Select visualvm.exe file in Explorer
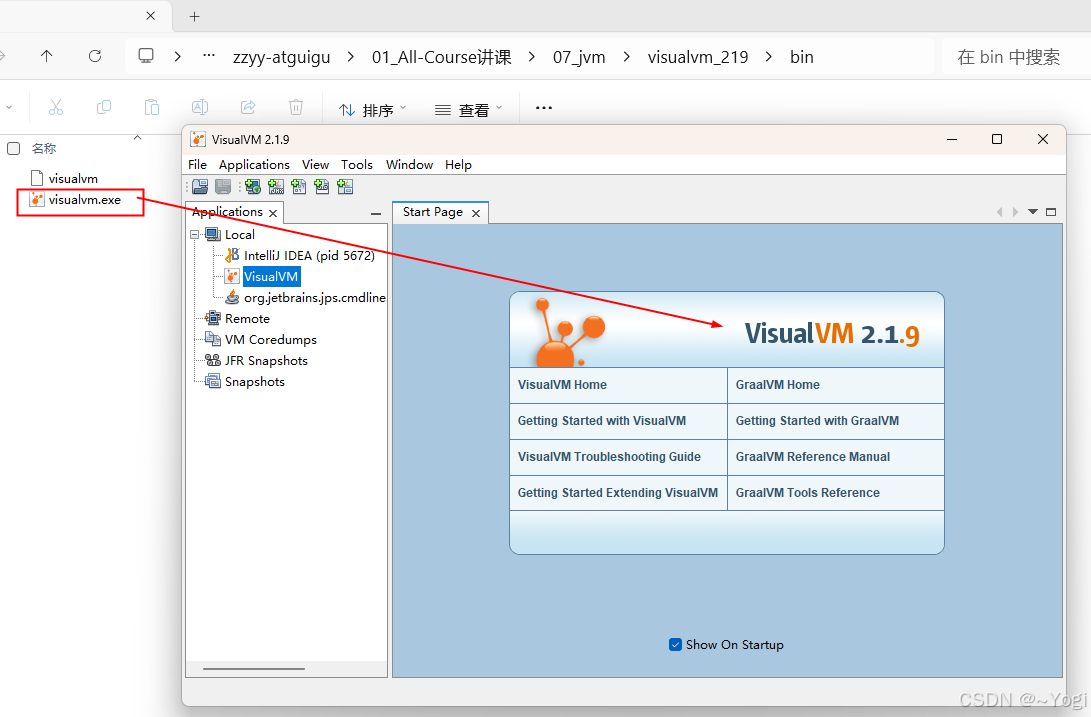1091x717 pixels. tap(84, 200)
